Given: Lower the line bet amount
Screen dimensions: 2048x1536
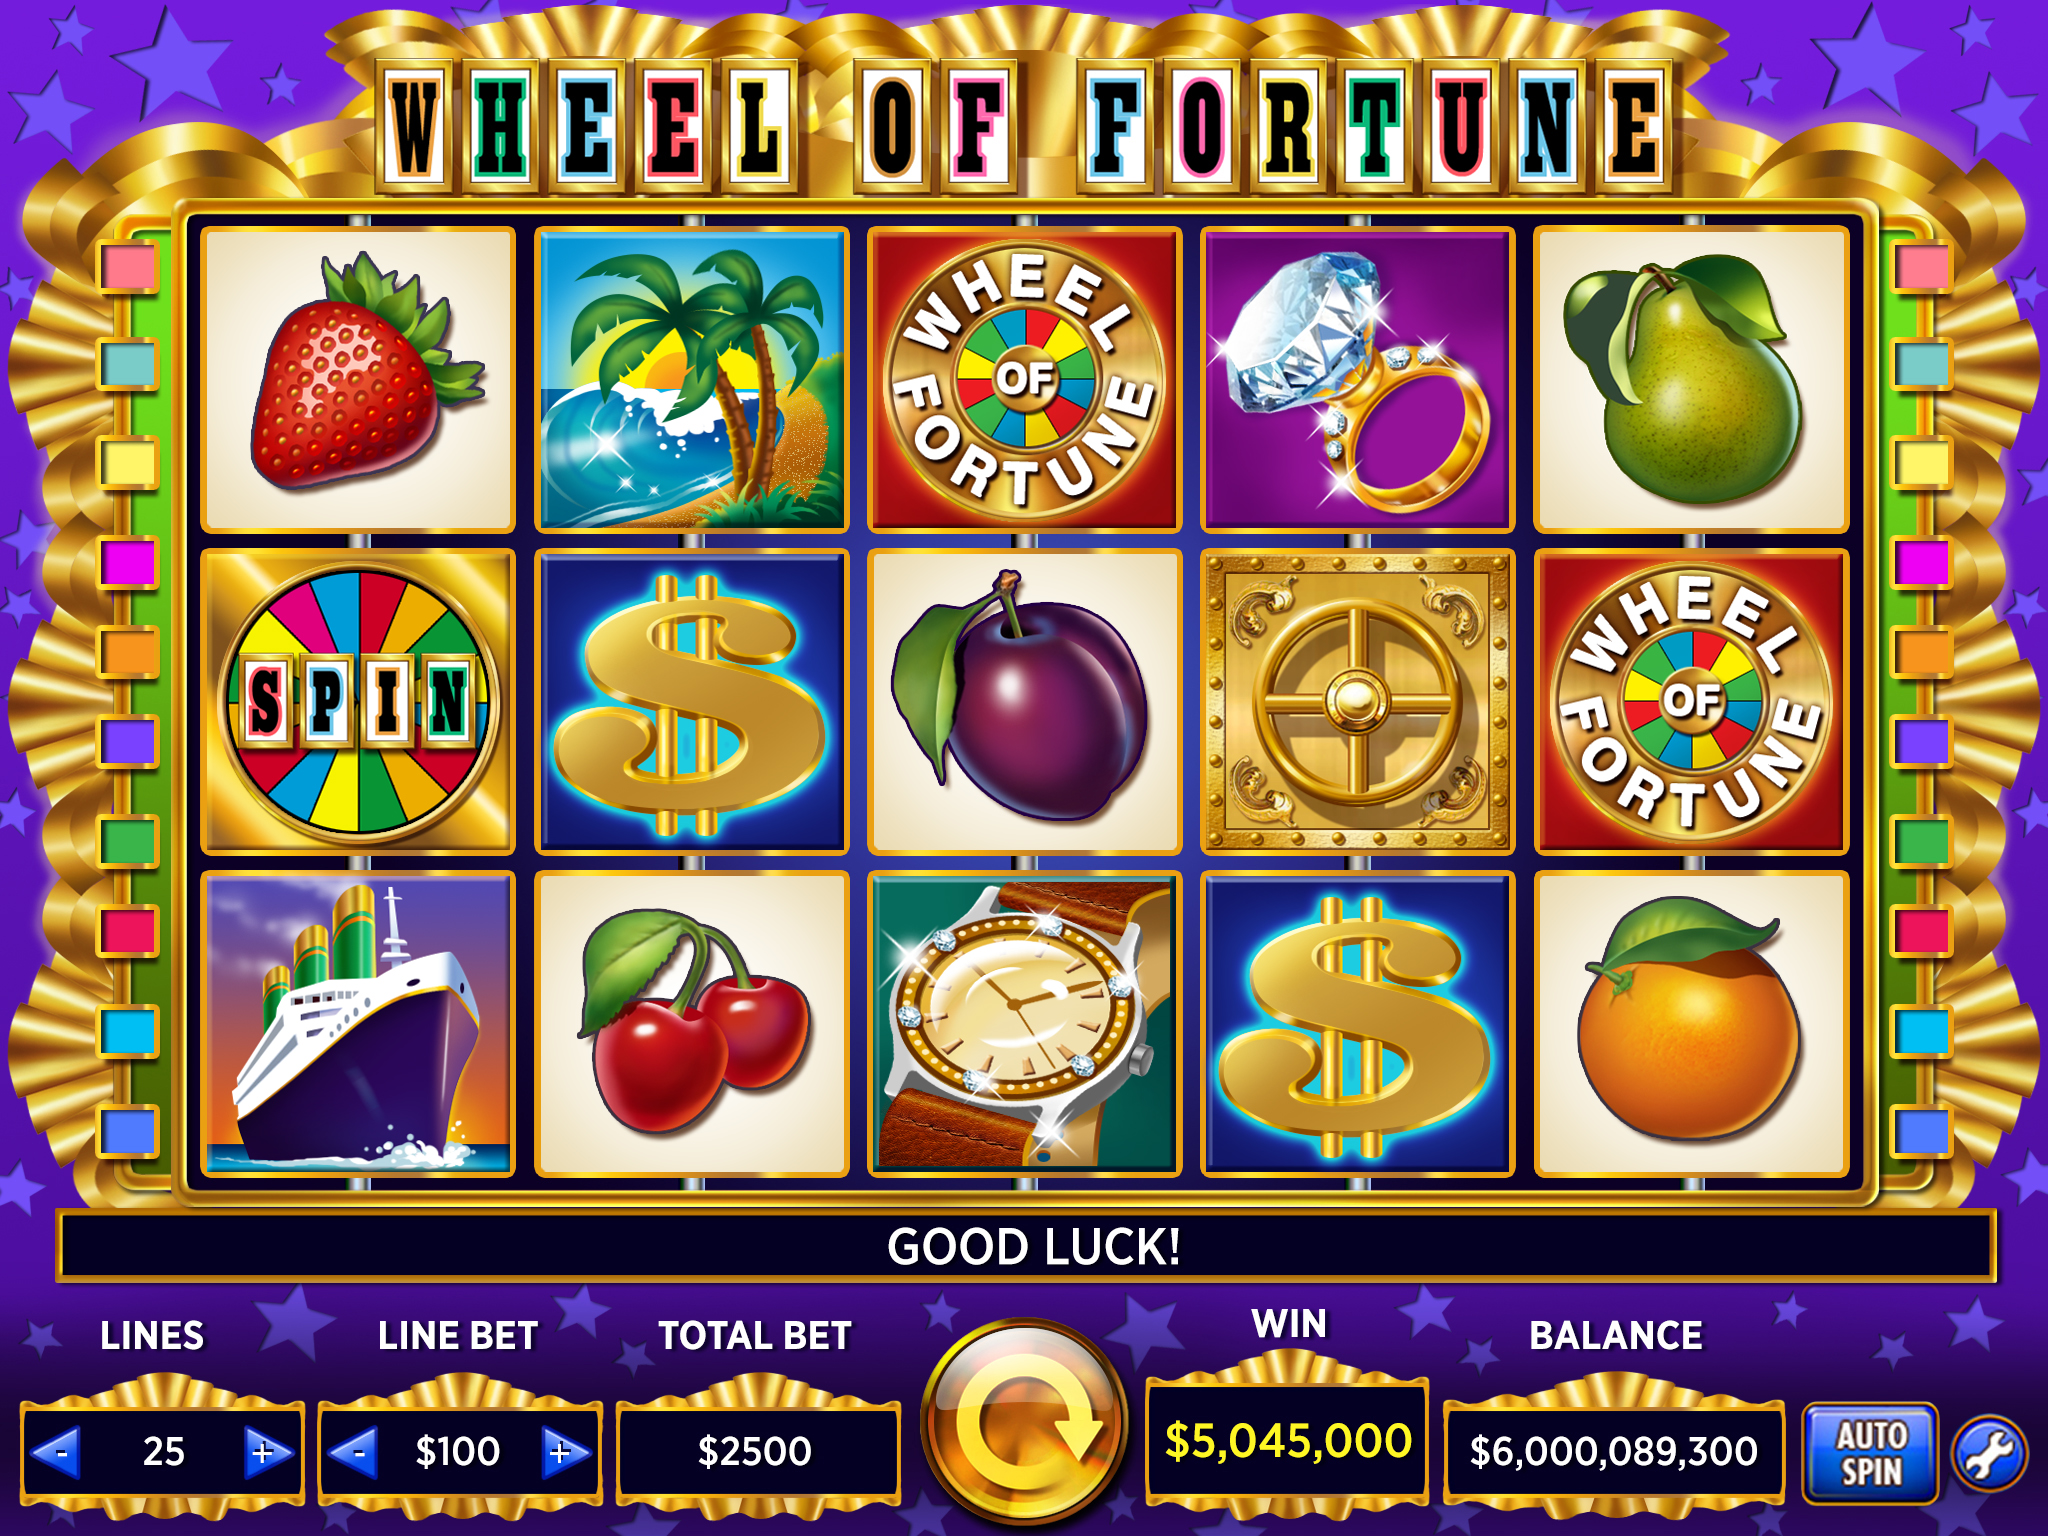Looking at the screenshot, I should click(355, 1451).
